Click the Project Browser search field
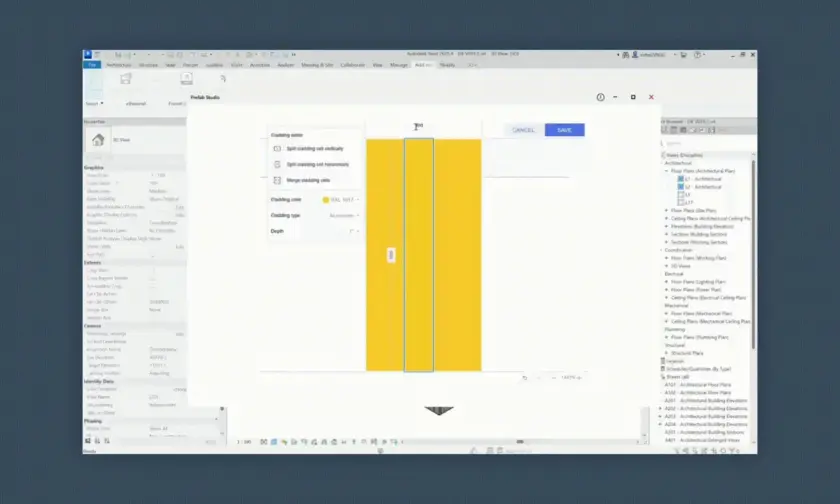 tap(707, 144)
